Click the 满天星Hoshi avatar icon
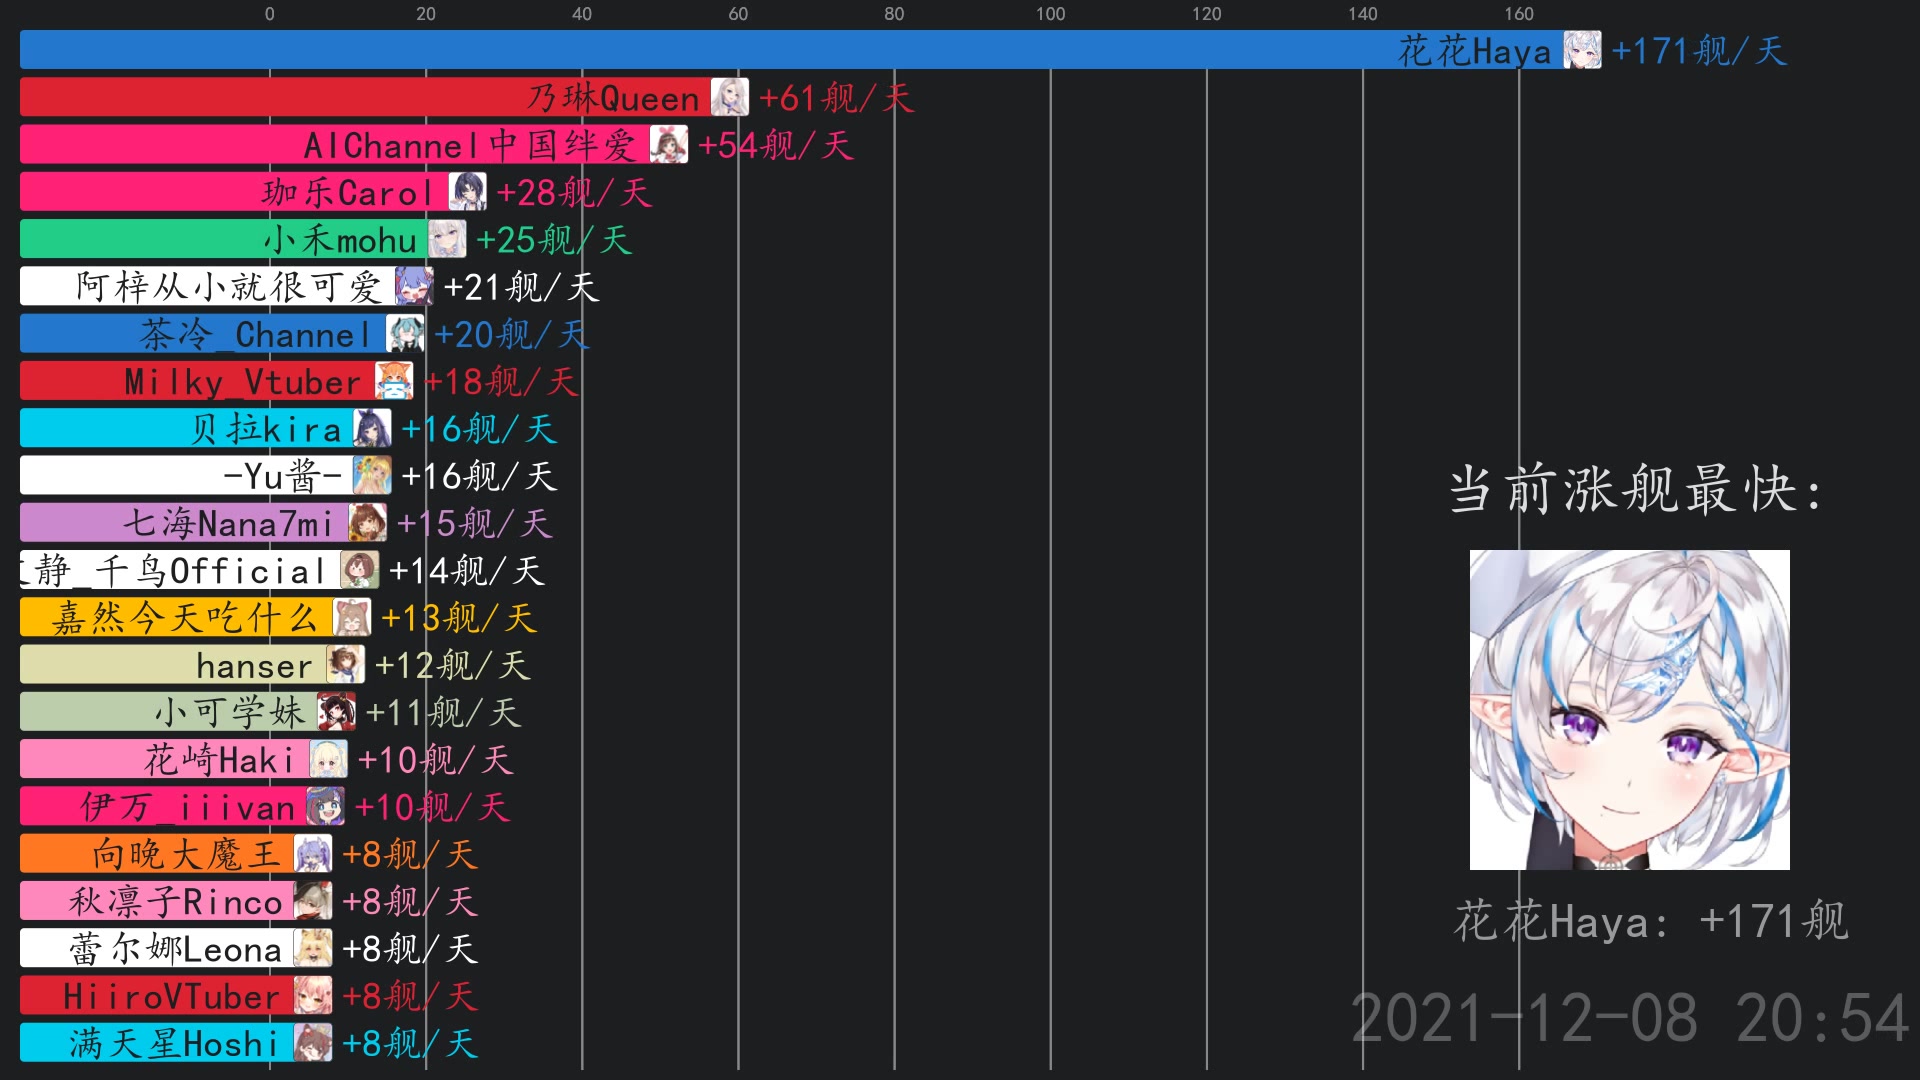 click(x=313, y=1043)
